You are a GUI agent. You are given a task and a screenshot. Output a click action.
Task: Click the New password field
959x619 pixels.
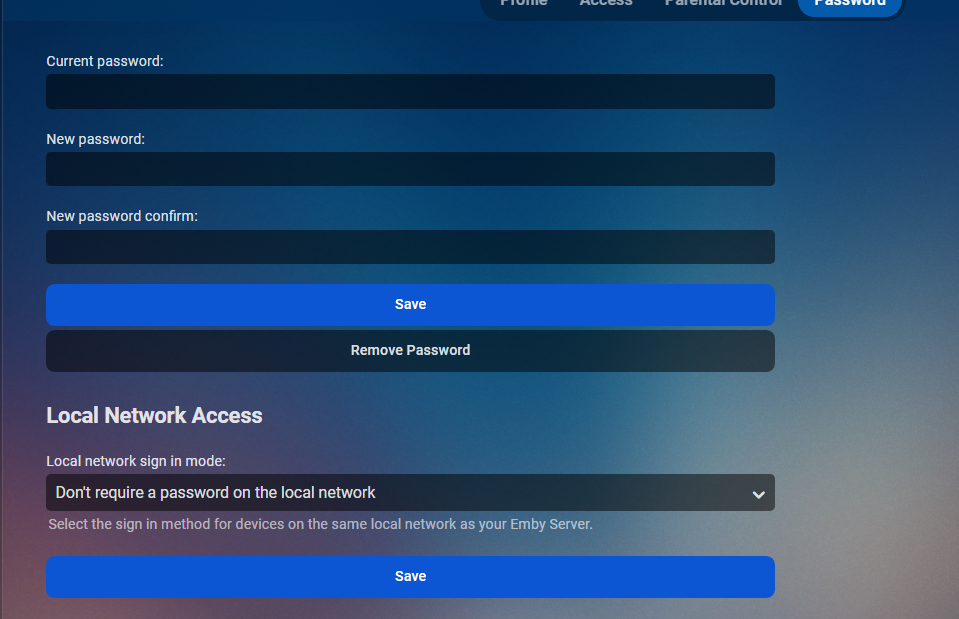coord(410,169)
